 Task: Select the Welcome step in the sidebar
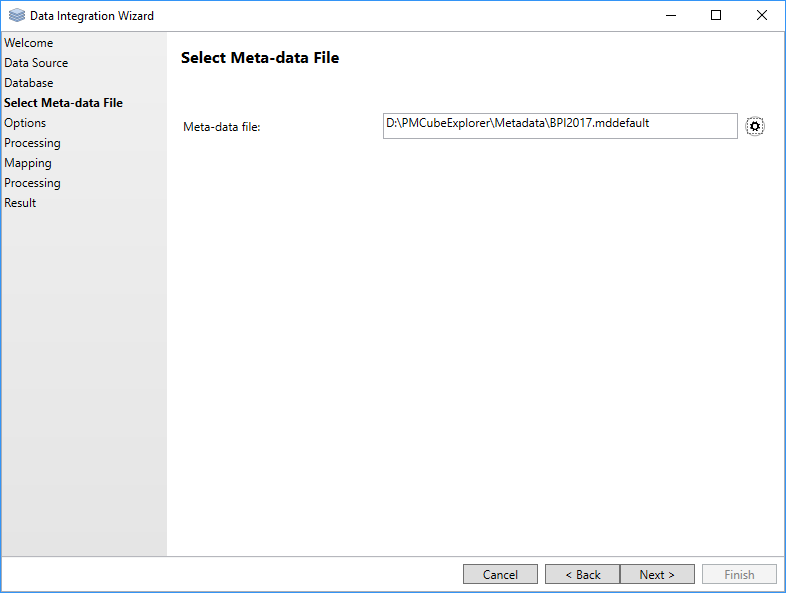pos(29,43)
